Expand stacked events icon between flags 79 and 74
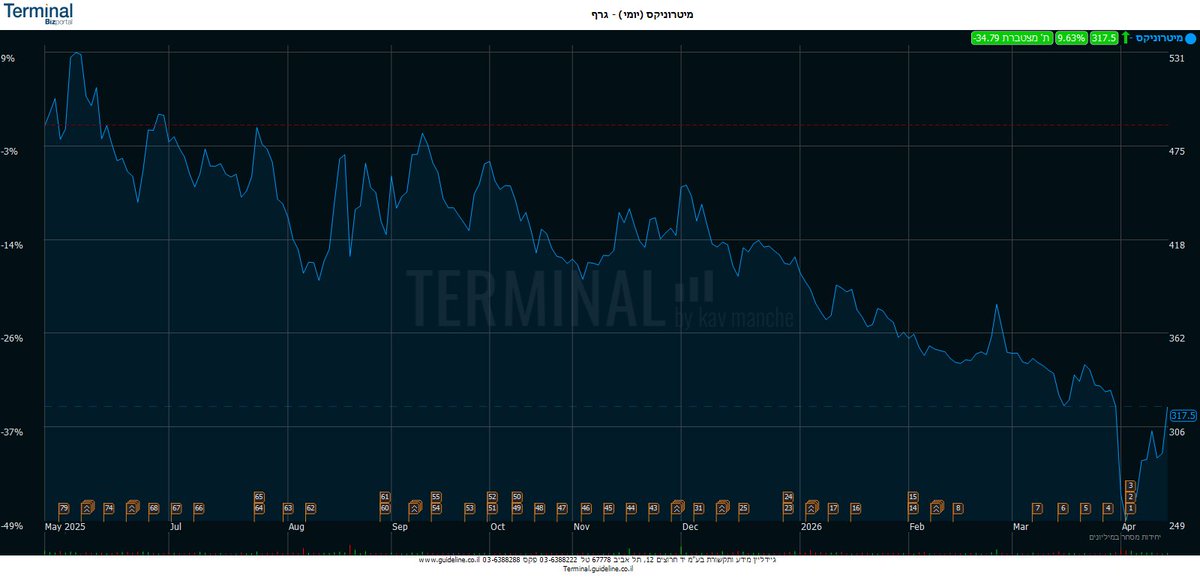This screenshot has width=1200, height=578. click(87, 507)
